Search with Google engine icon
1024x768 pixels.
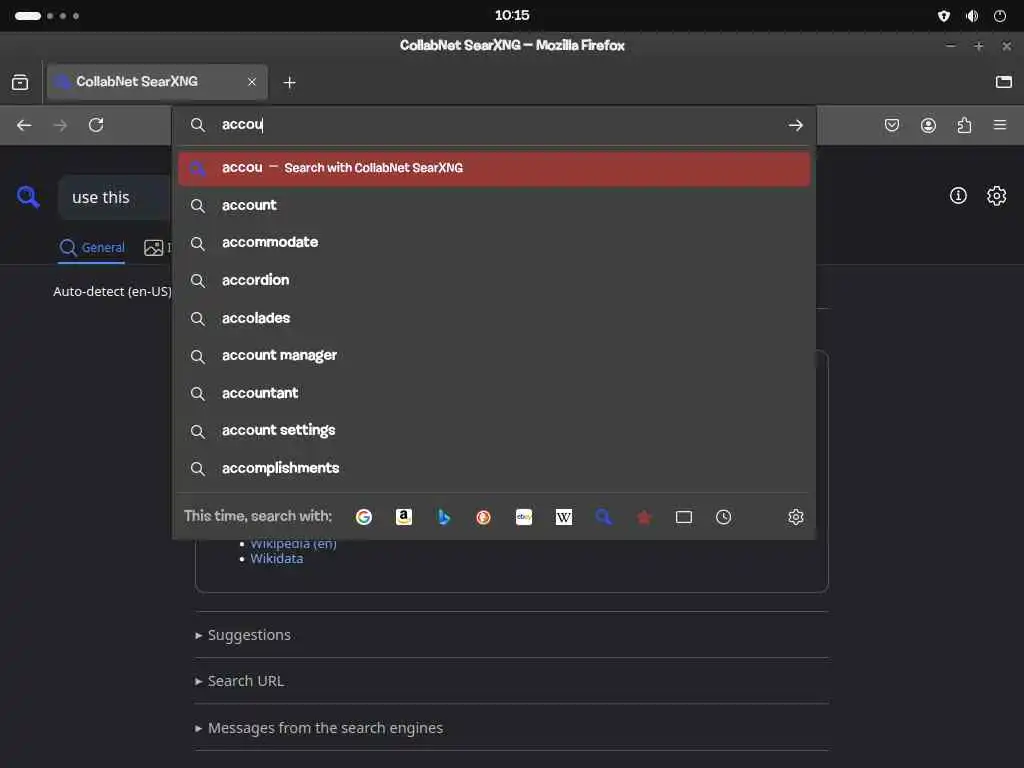pyautogui.click(x=364, y=517)
